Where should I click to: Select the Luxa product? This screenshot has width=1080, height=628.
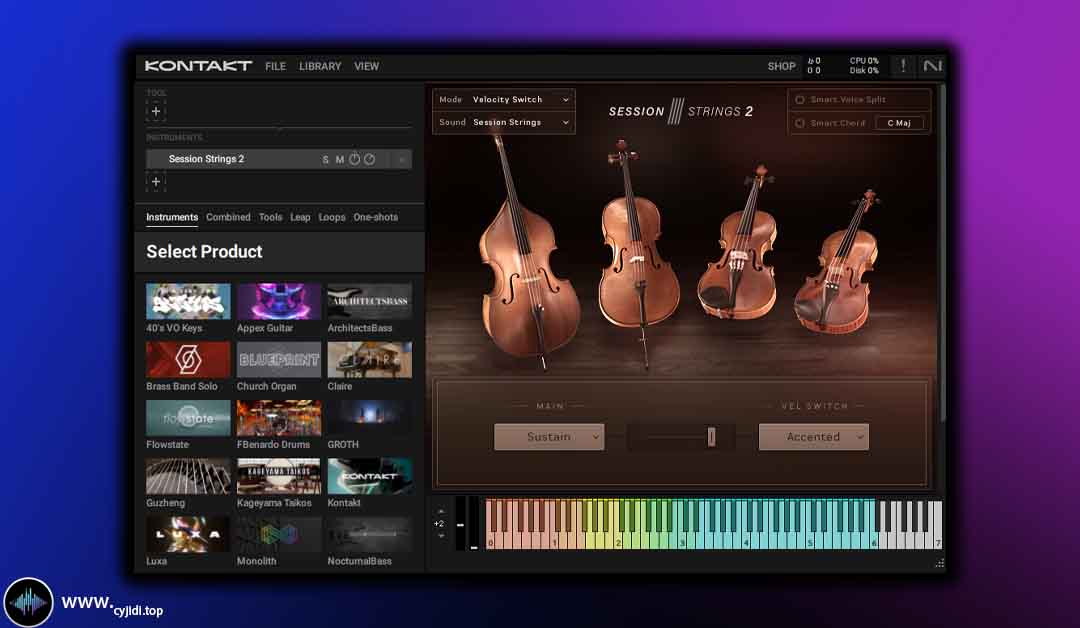(188, 542)
